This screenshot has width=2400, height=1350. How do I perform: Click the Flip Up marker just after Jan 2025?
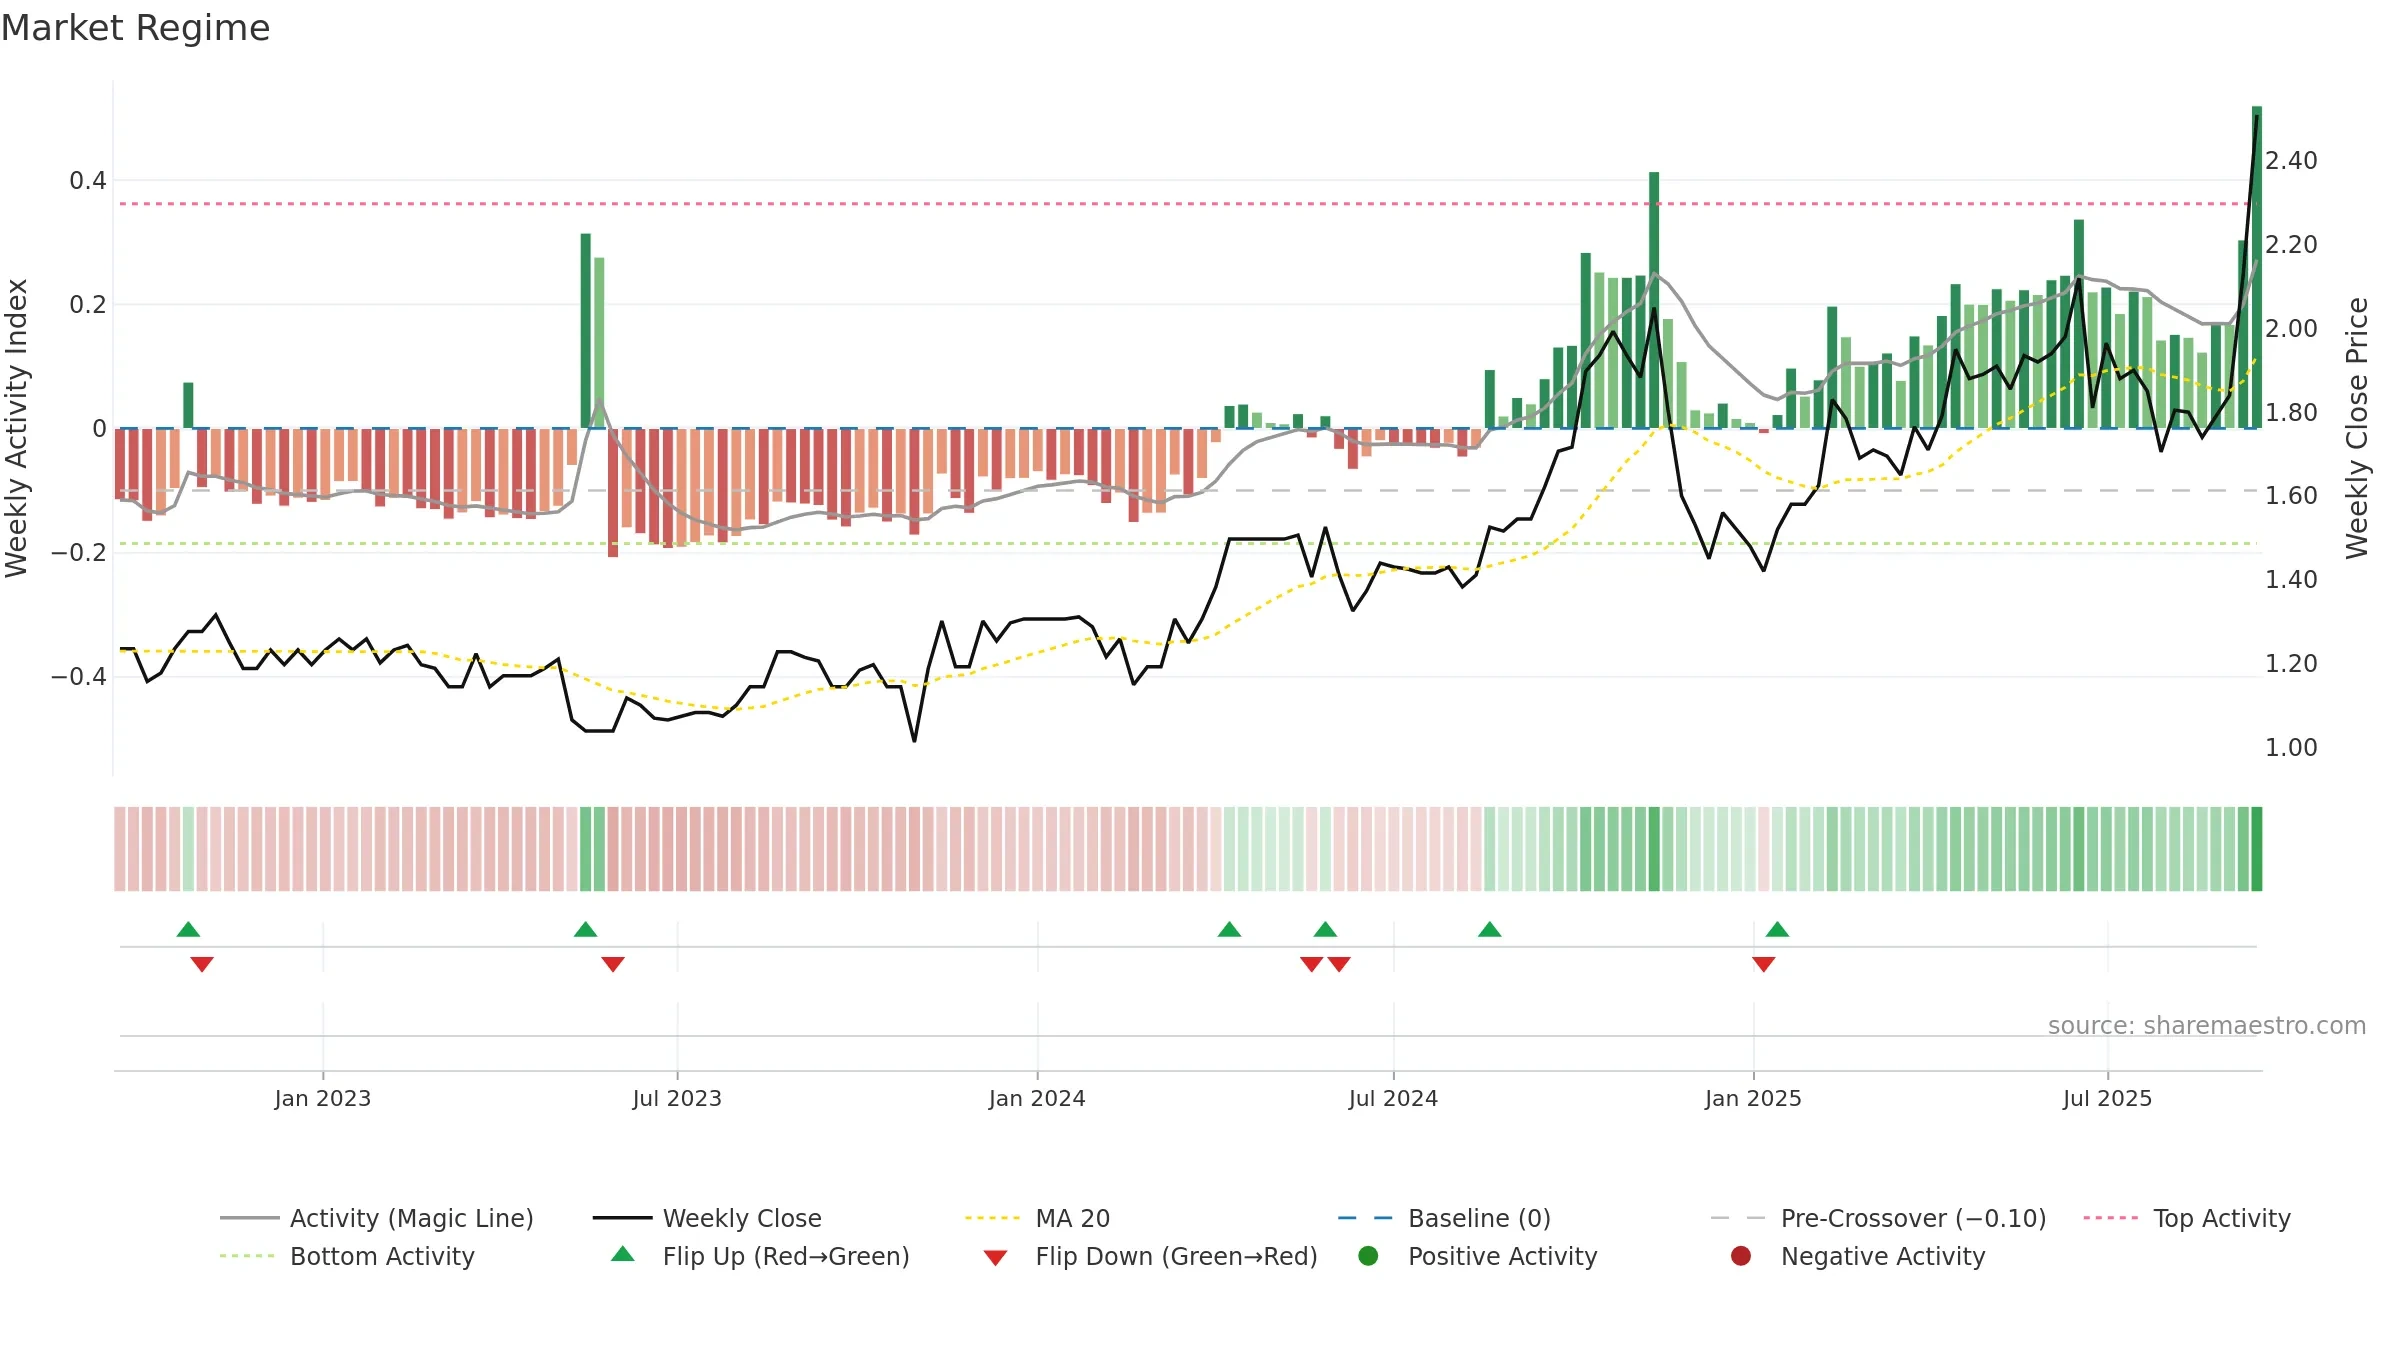(1777, 929)
